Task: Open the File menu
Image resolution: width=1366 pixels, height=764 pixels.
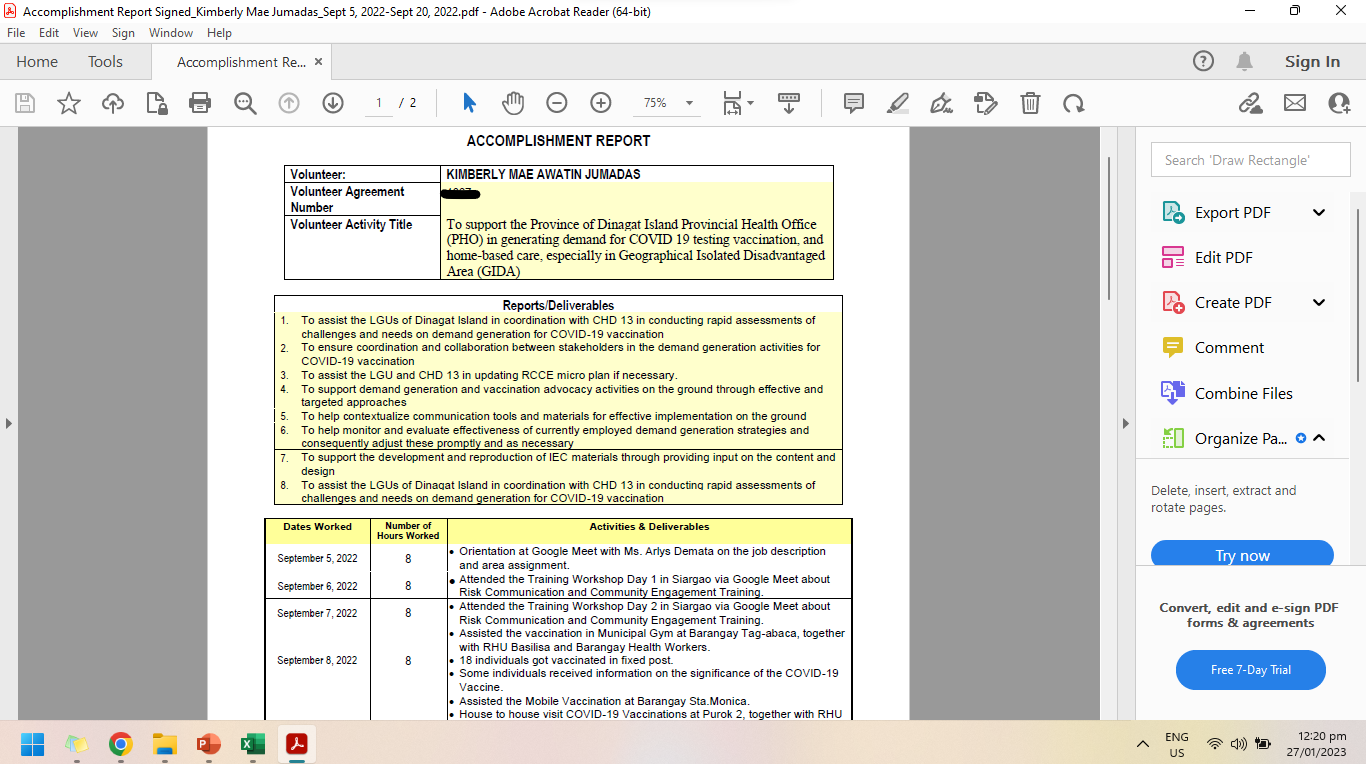Action: [16, 33]
